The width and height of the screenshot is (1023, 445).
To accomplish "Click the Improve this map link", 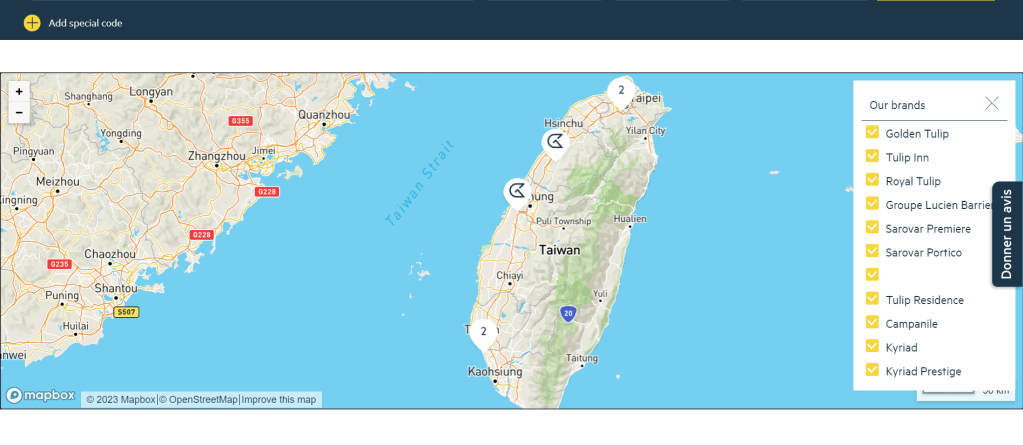I will (x=279, y=400).
